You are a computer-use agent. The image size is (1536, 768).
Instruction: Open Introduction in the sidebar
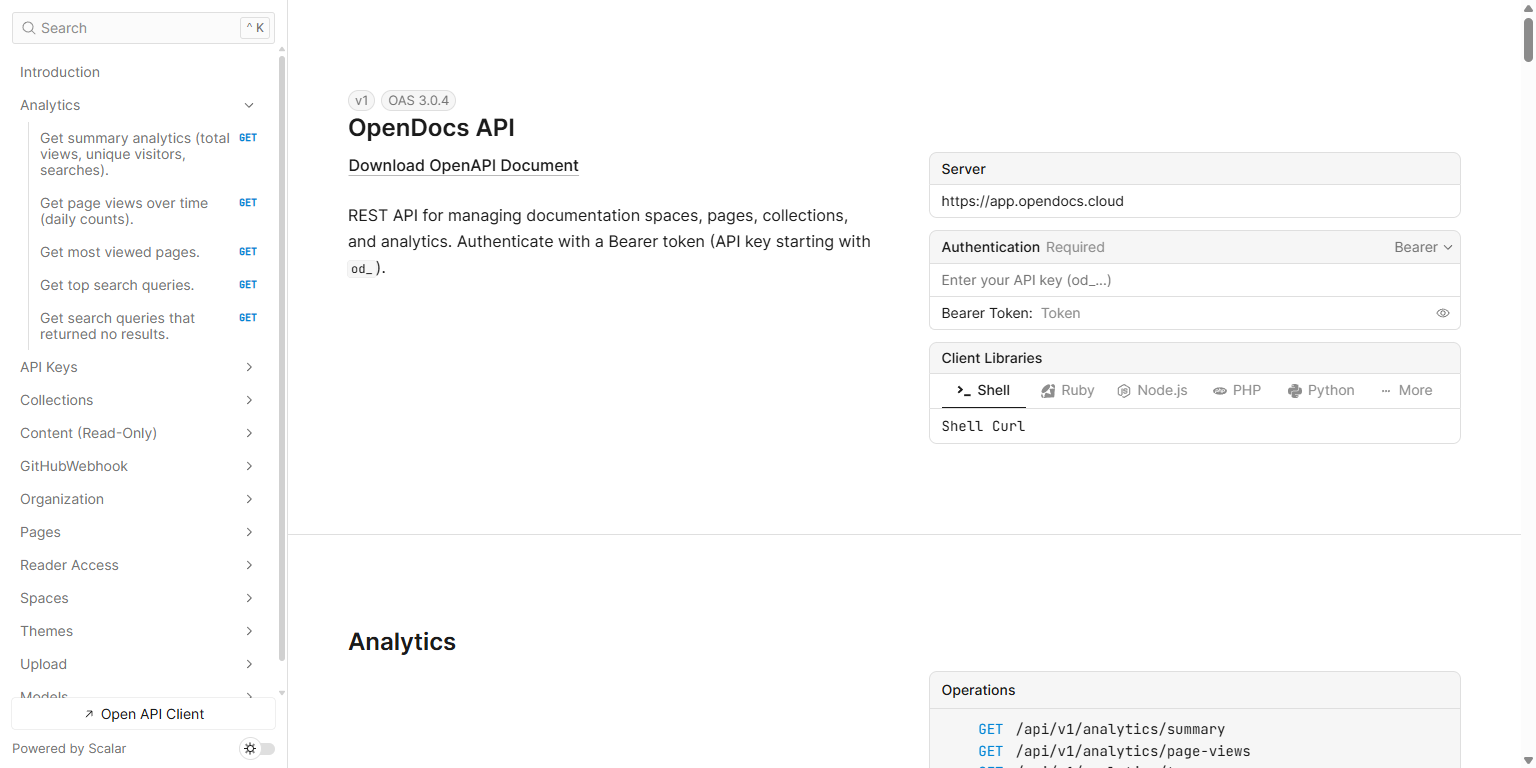(x=60, y=72)
